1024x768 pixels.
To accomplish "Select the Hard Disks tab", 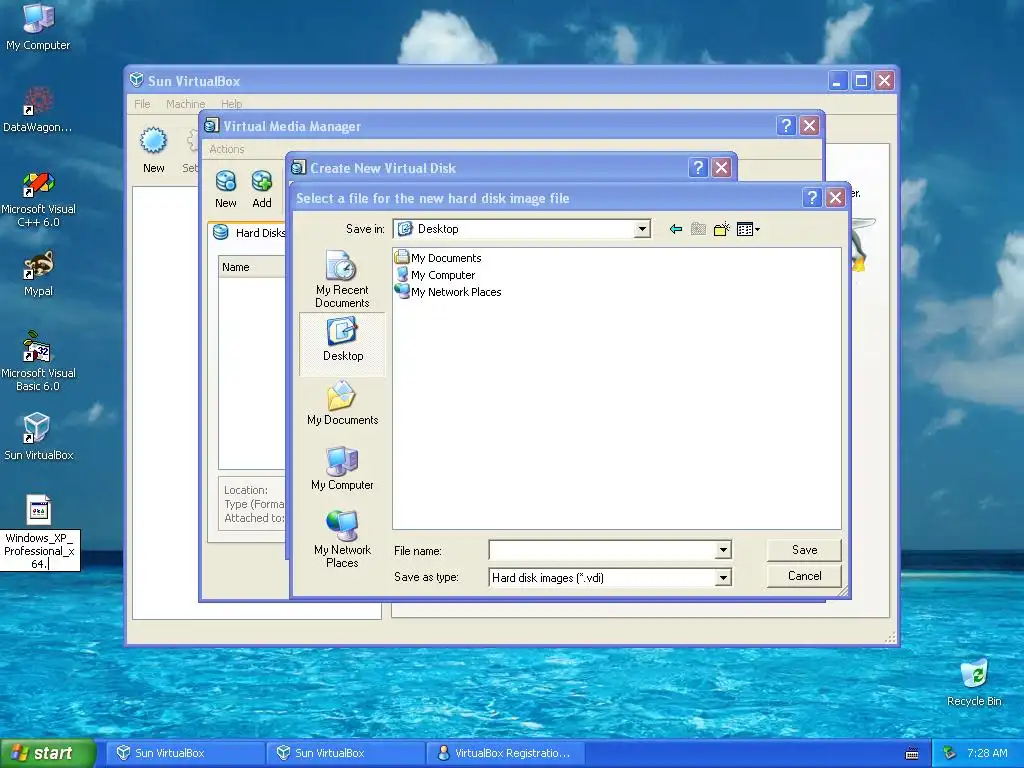I will [249, 232].
